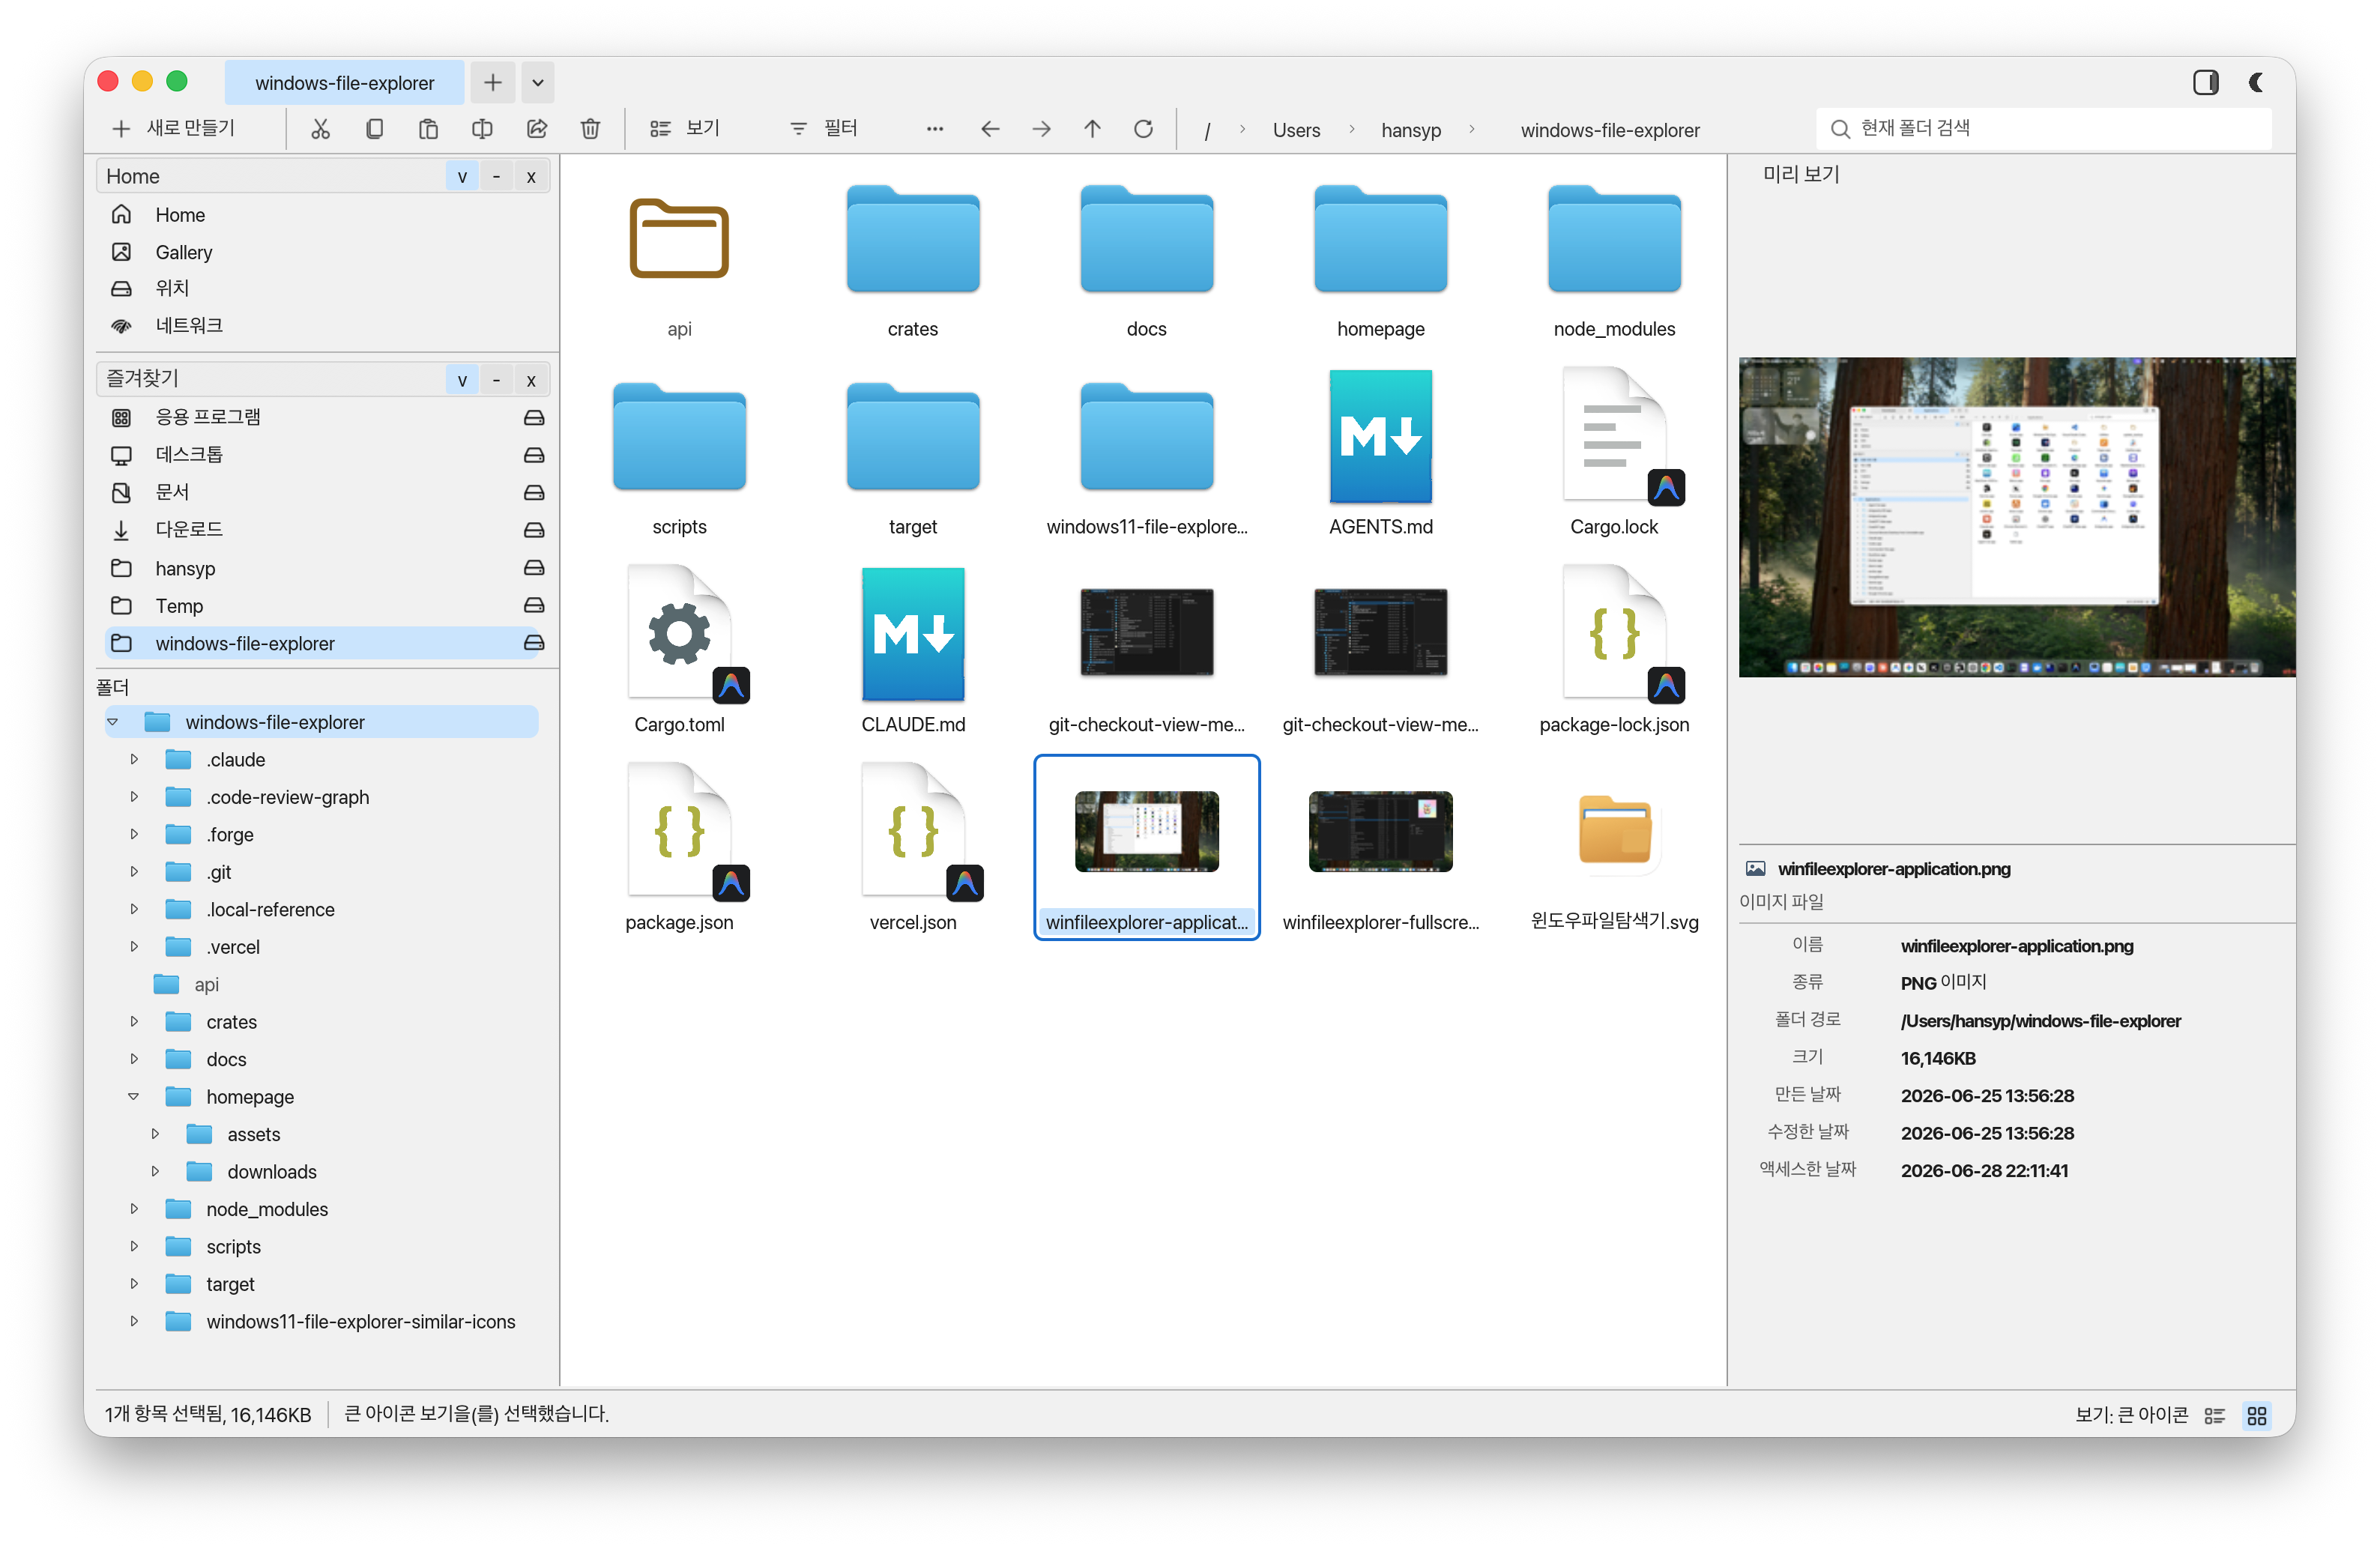Open the more options ellipsis menu
Screen dimensions: 2380x1548
(x=935, y=129)
